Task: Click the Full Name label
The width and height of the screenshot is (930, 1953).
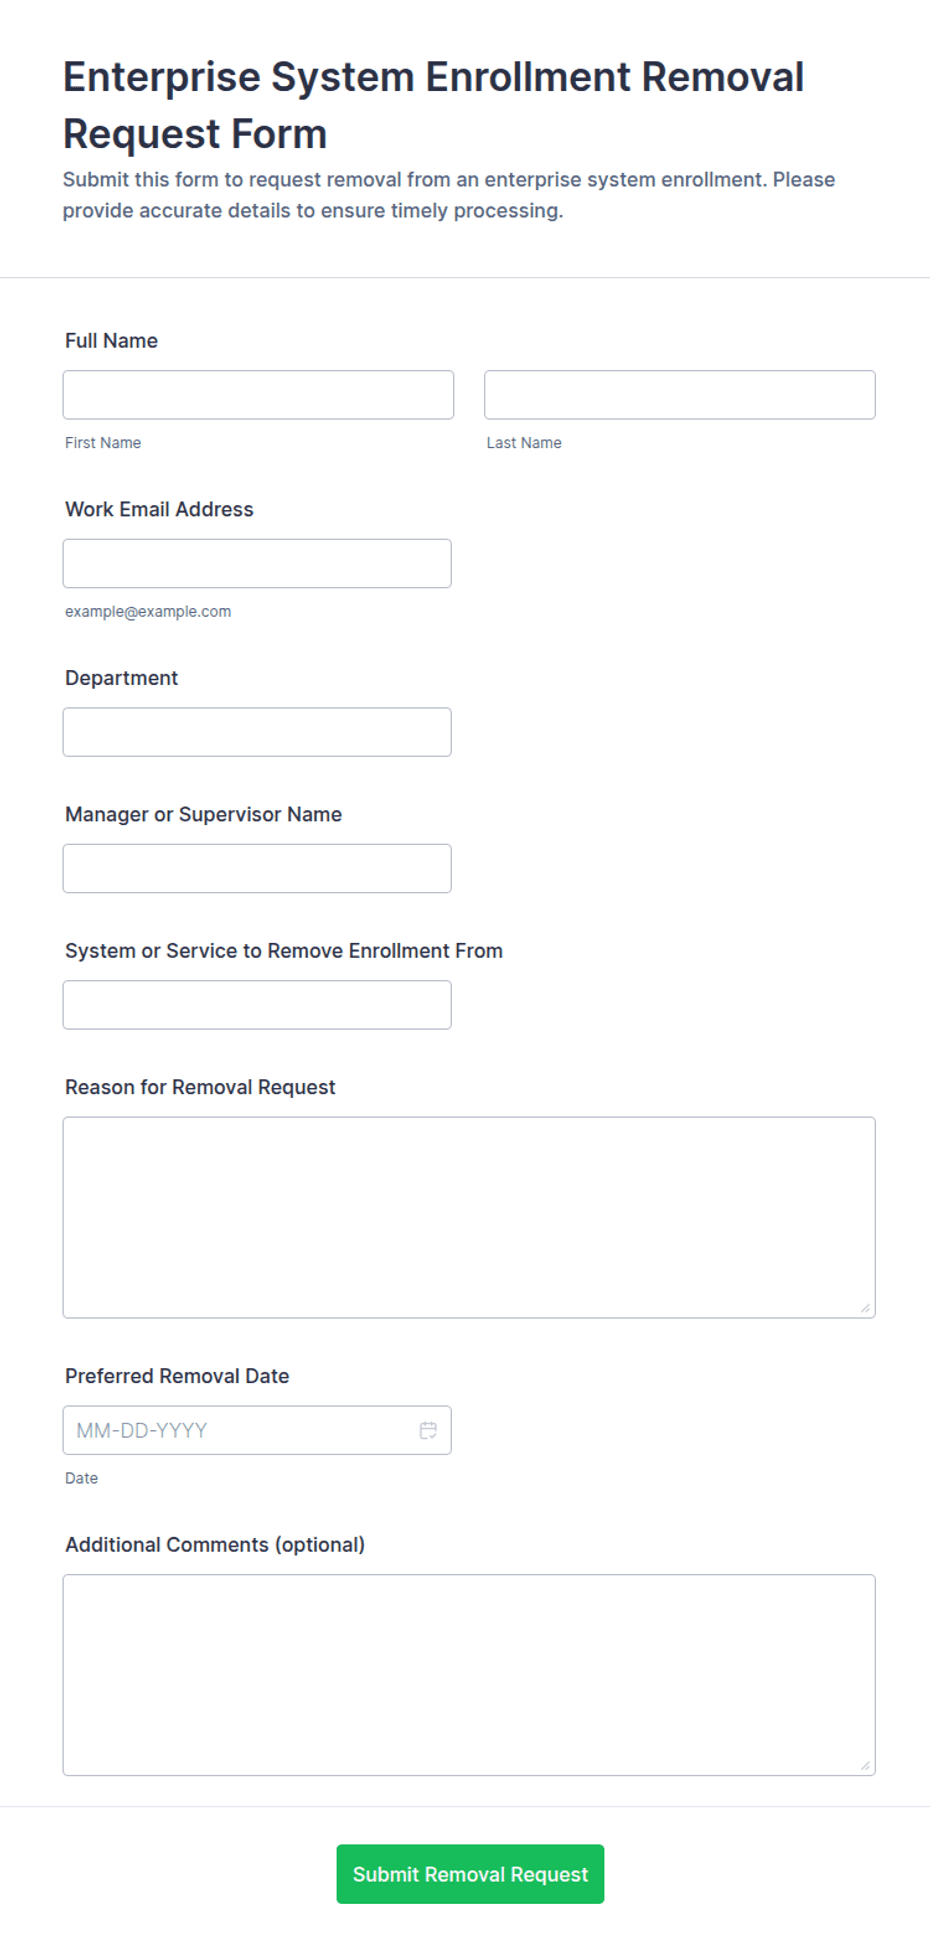Action: 111,341
